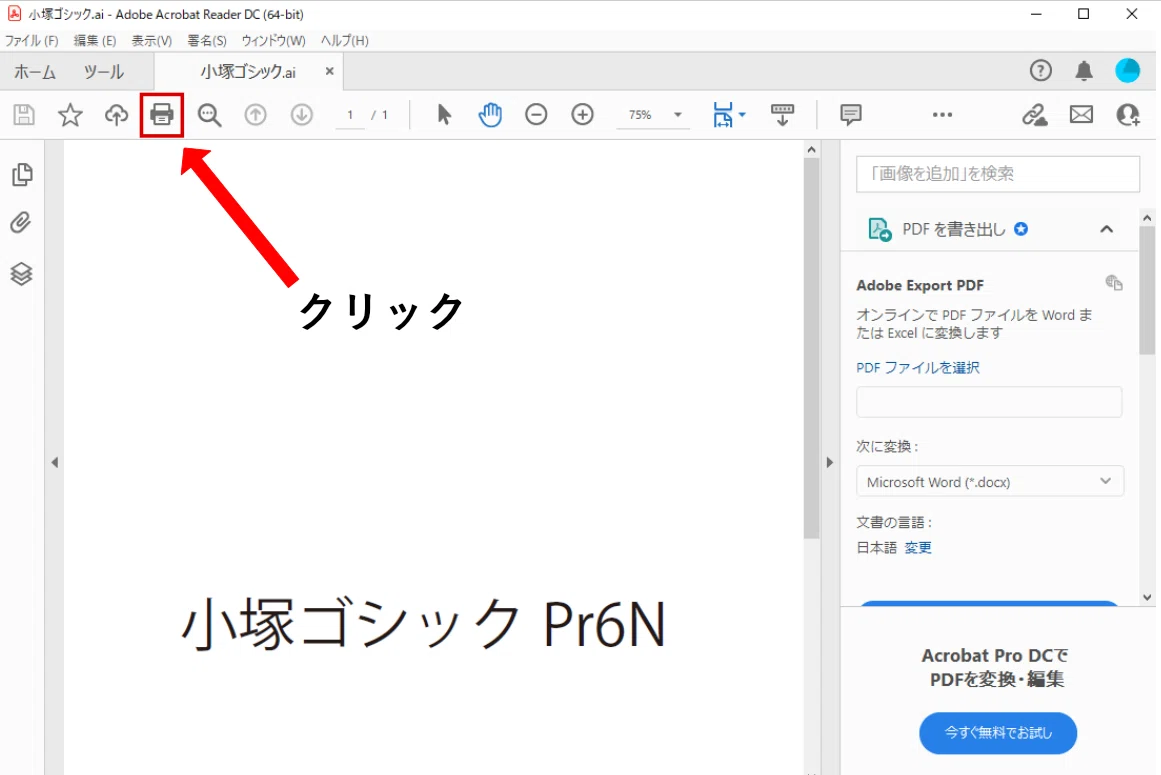Click the document vertical scrollbar thumb
The width and height of the screenshot is (1161, 775).
tap(812, 348)
